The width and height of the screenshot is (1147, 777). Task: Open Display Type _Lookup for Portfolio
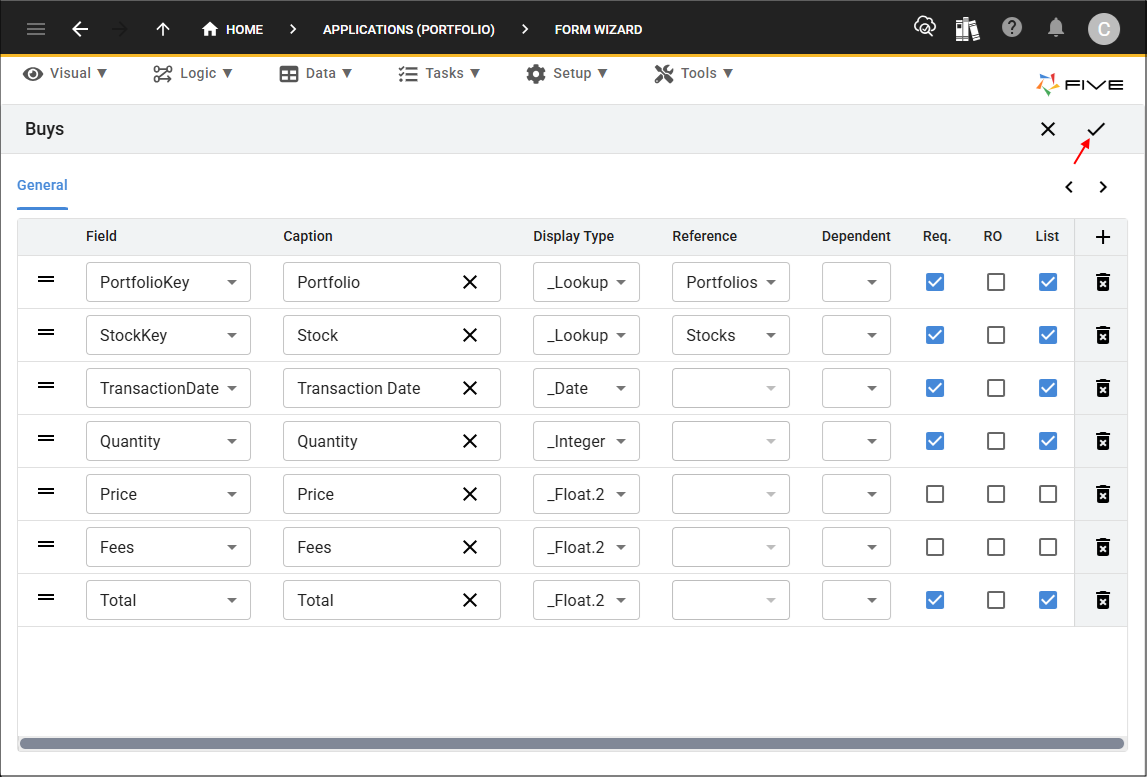[x=586, y=282]
